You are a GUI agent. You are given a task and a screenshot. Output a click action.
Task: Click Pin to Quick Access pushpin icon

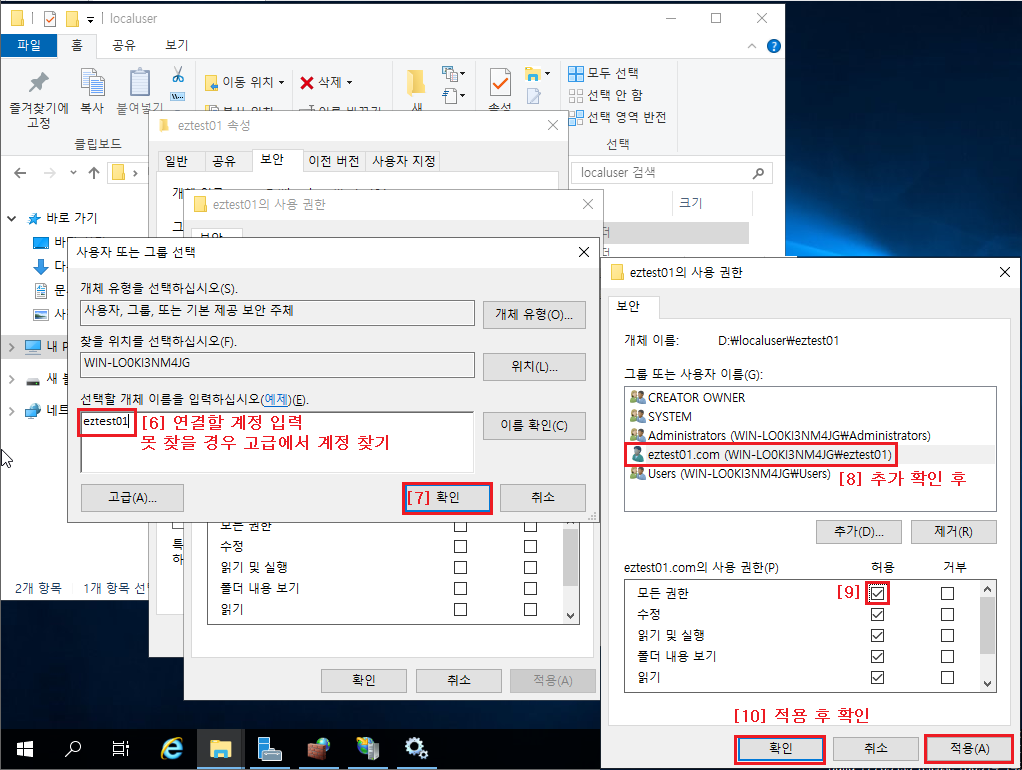38,82
